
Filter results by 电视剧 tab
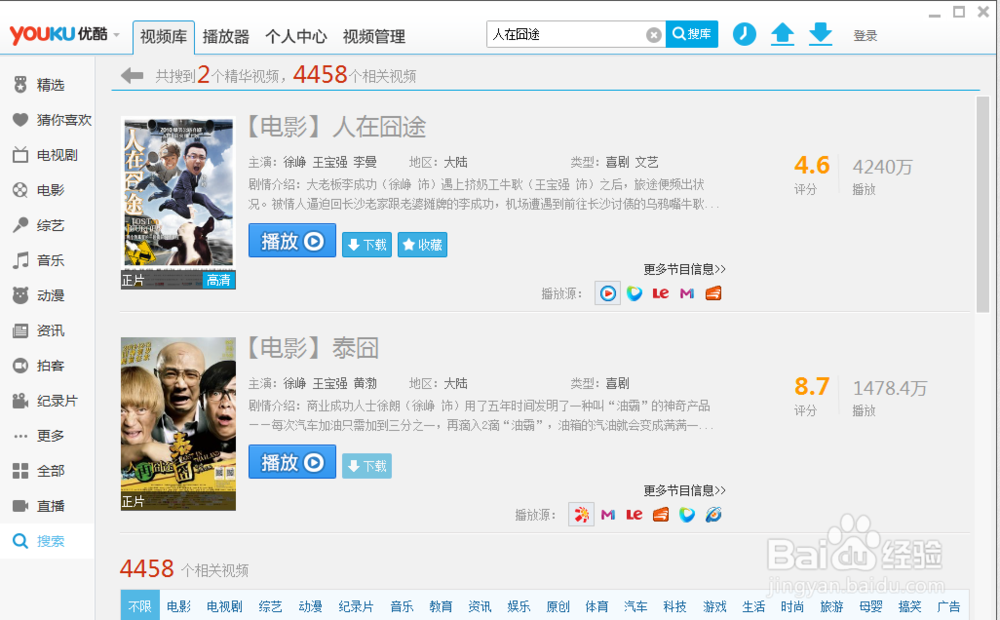224,606
